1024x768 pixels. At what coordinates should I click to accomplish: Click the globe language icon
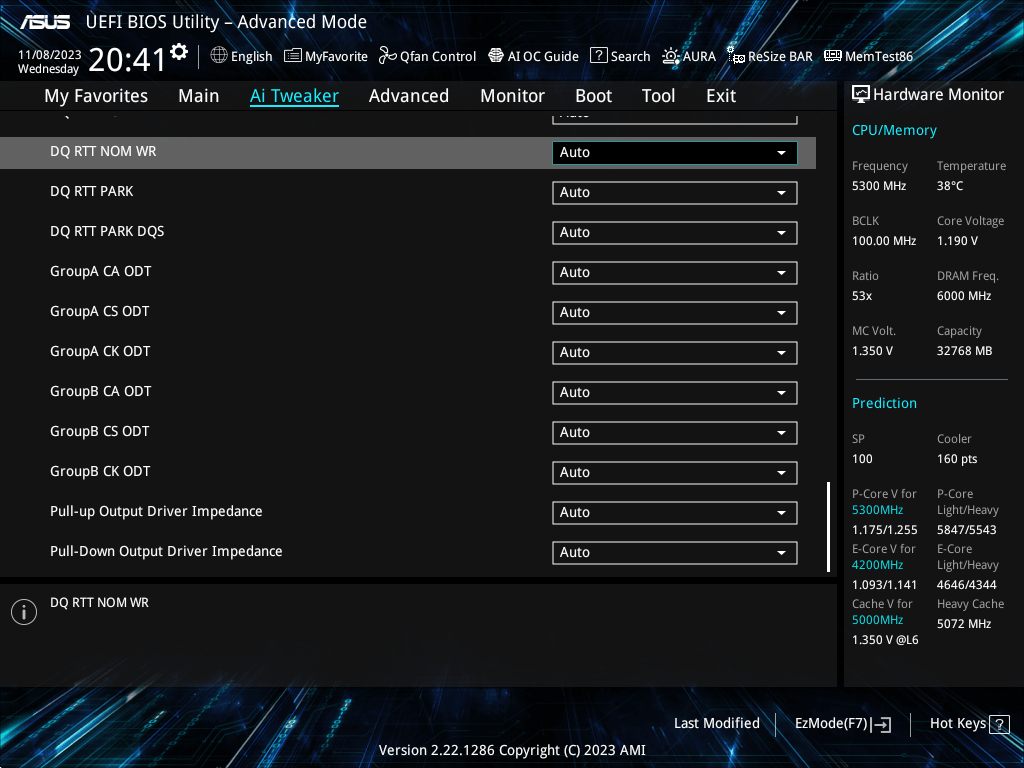click(x=219, y=56)
